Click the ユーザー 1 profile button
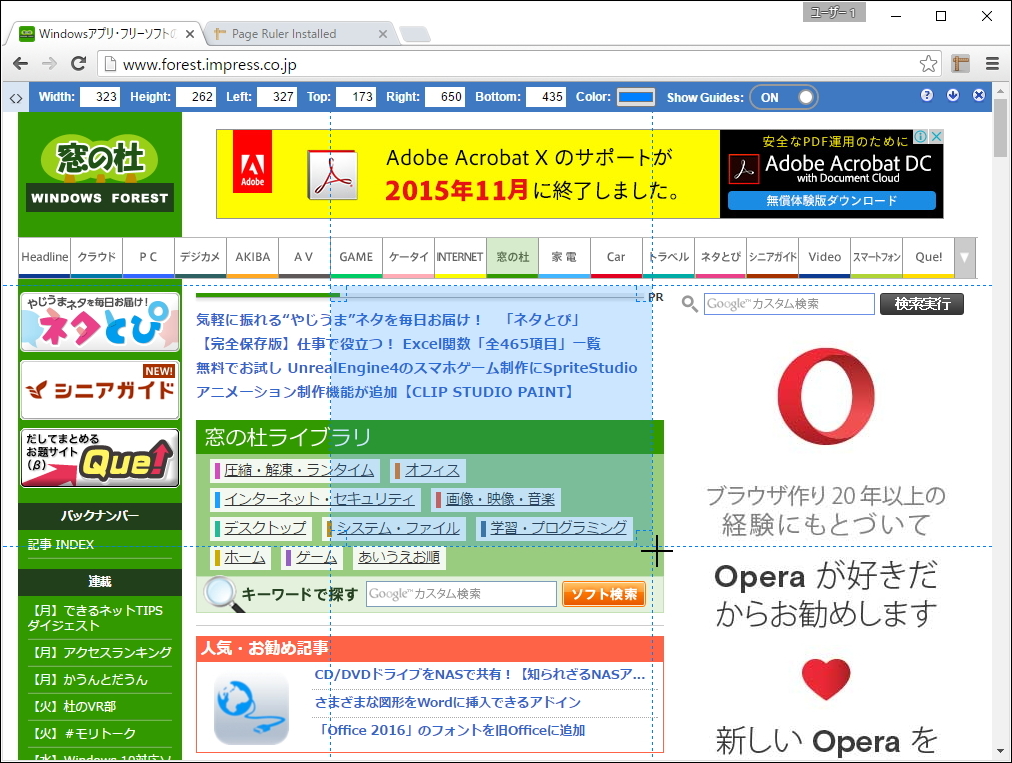 834,15
